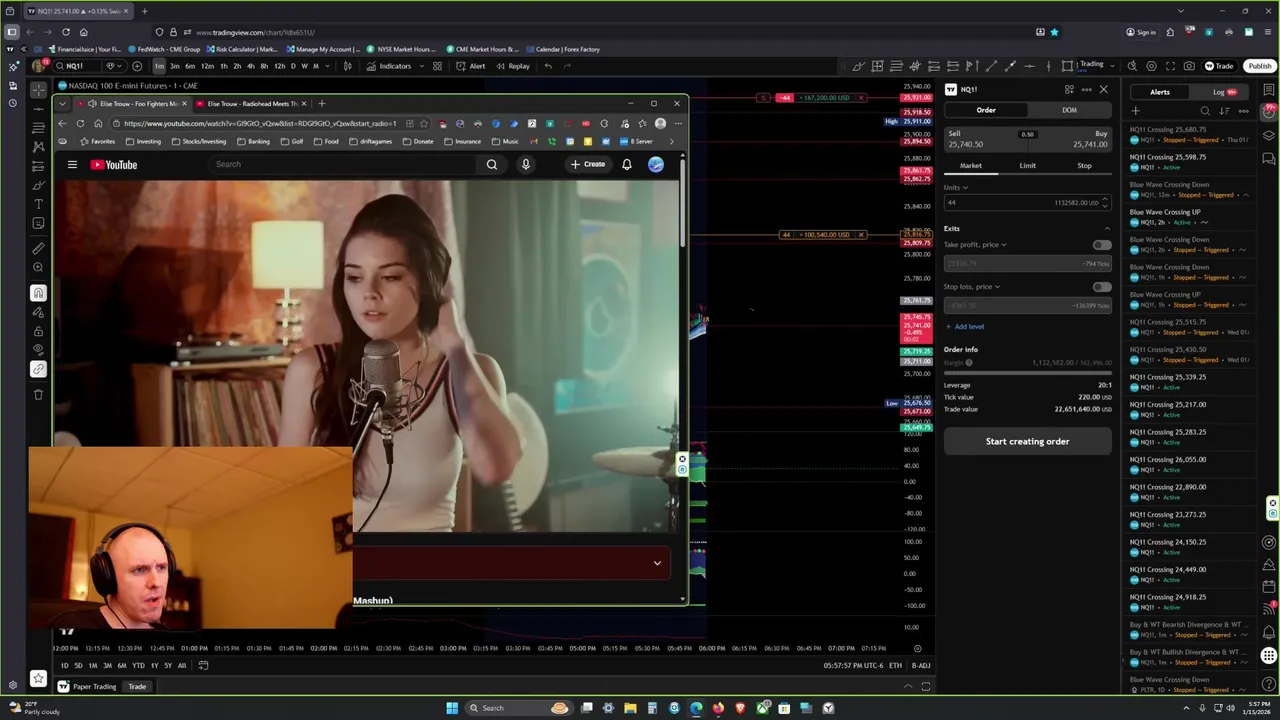Image resolution: width=1280 pixels, height=720 pixels.
Task: Click the YouTube search input field
Action: click(345, 165)
